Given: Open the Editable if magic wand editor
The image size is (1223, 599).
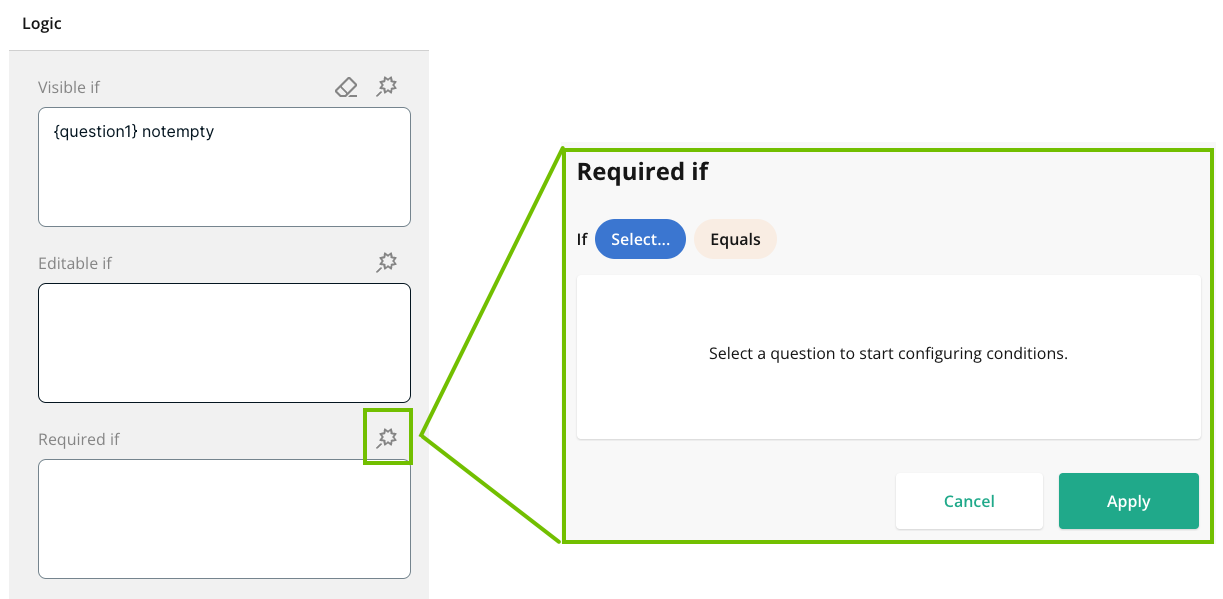Looking at the screenshot, I should pyautogui.click(x=387, y=263).
